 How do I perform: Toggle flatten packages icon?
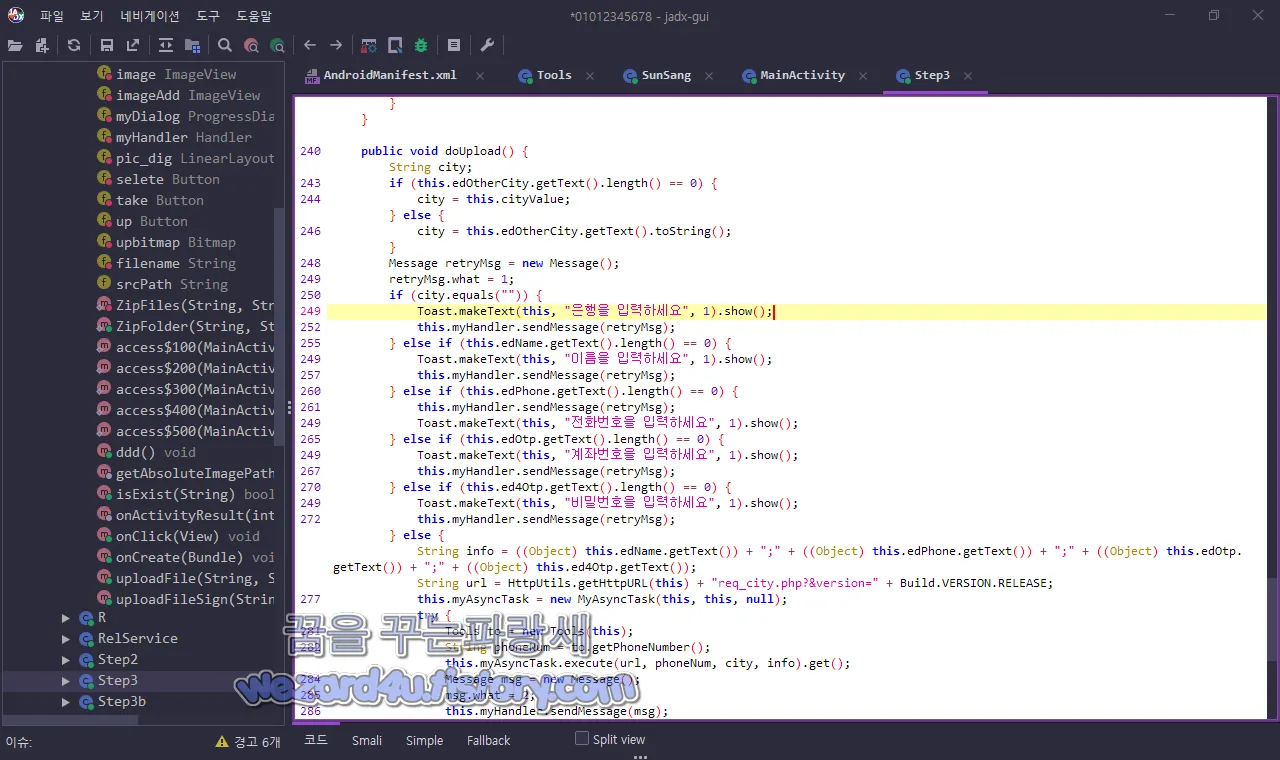tap(192, 45)
